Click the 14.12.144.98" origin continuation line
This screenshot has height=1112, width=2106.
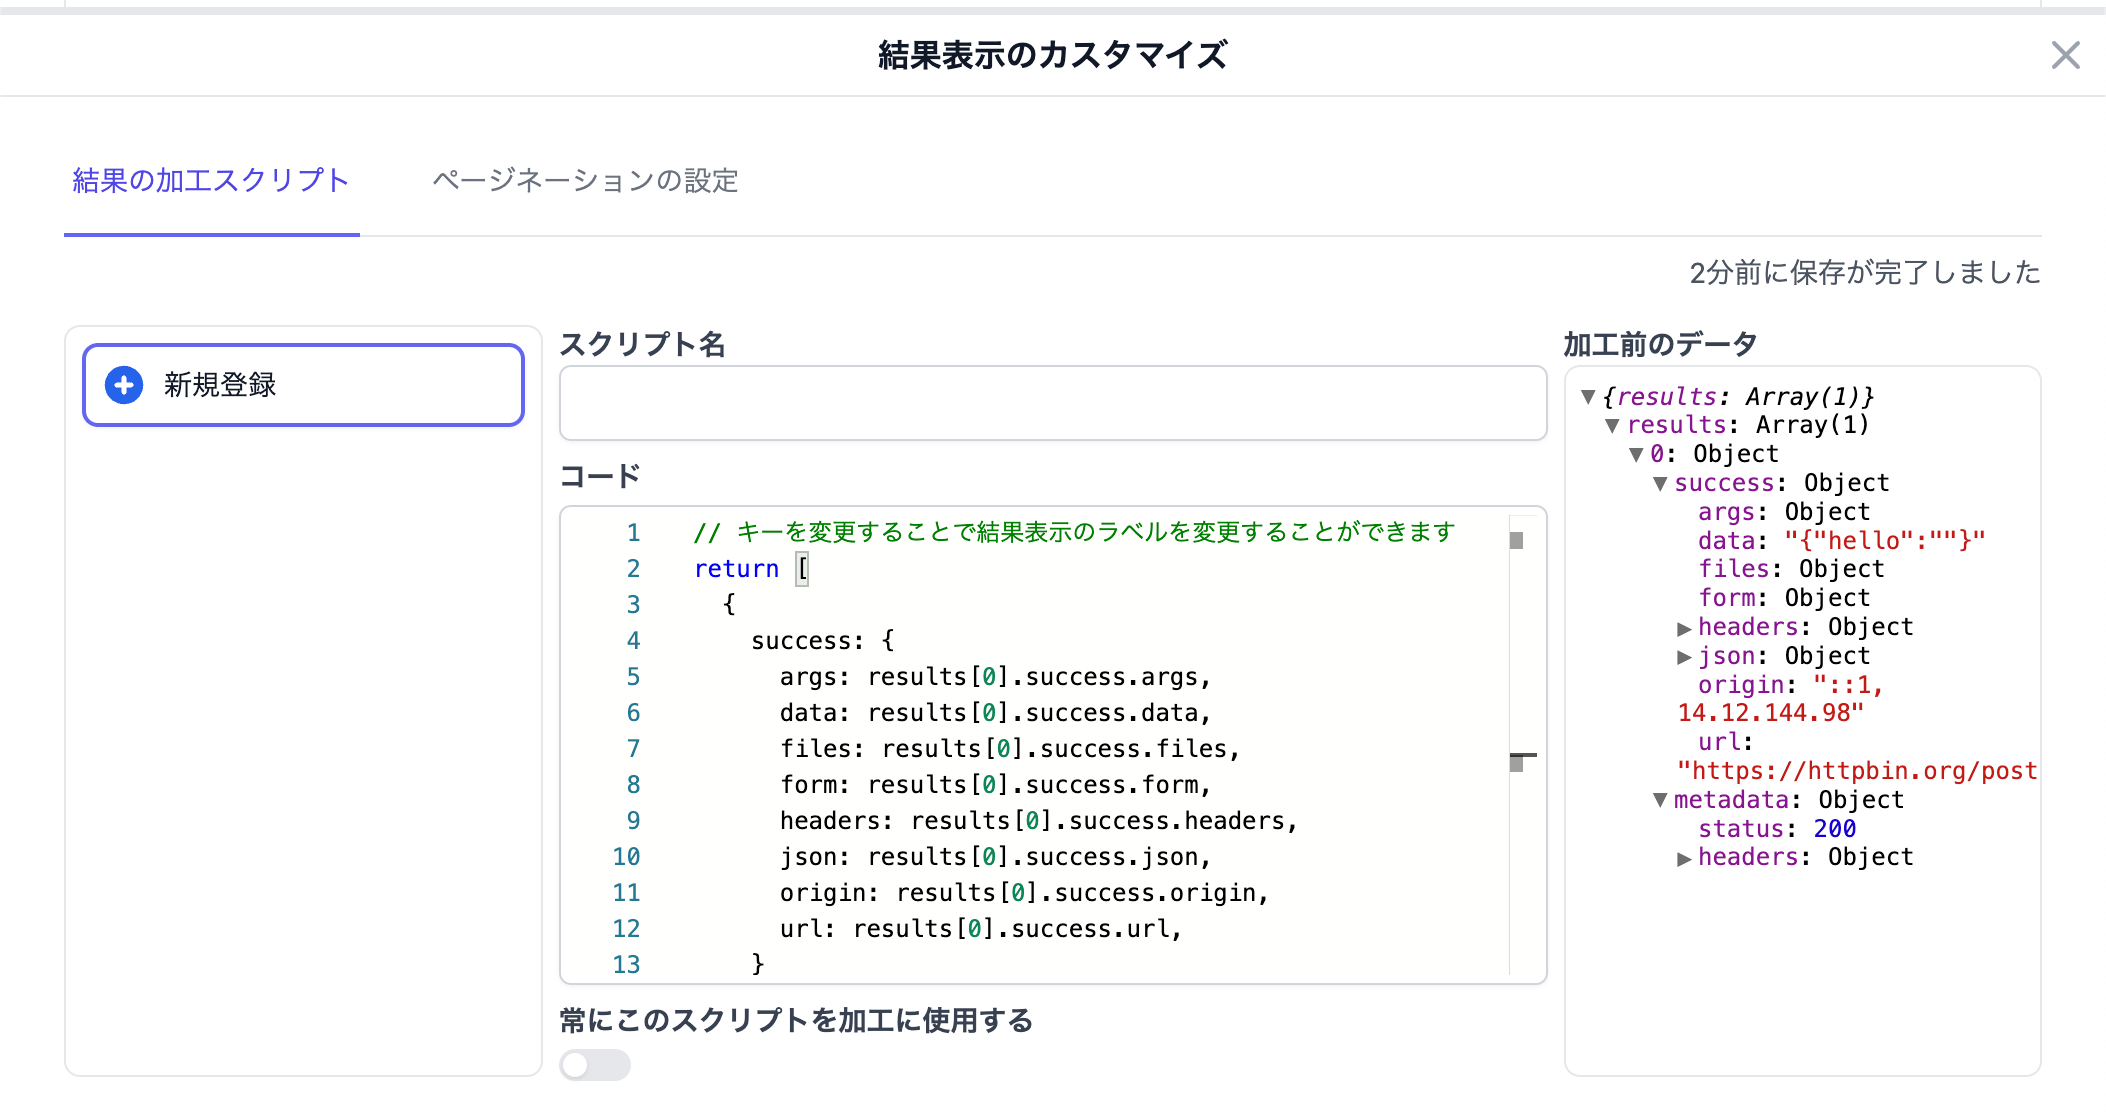click(x=1770, y=713)
